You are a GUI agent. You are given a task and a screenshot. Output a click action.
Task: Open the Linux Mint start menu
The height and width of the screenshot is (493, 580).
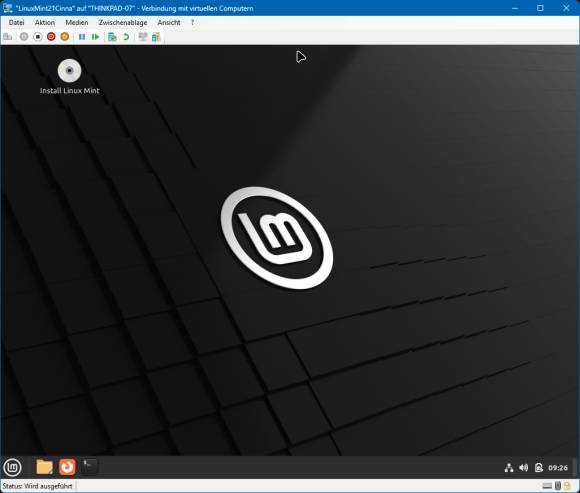(12, 467)
